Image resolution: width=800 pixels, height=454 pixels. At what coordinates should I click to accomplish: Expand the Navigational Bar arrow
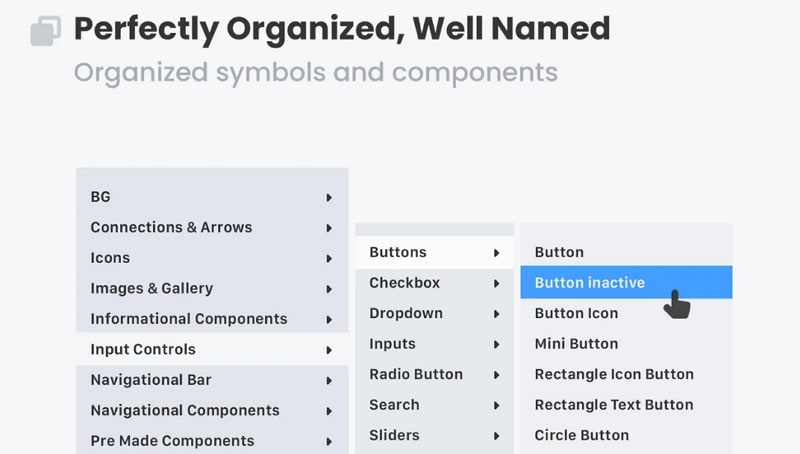coord(328,380)
